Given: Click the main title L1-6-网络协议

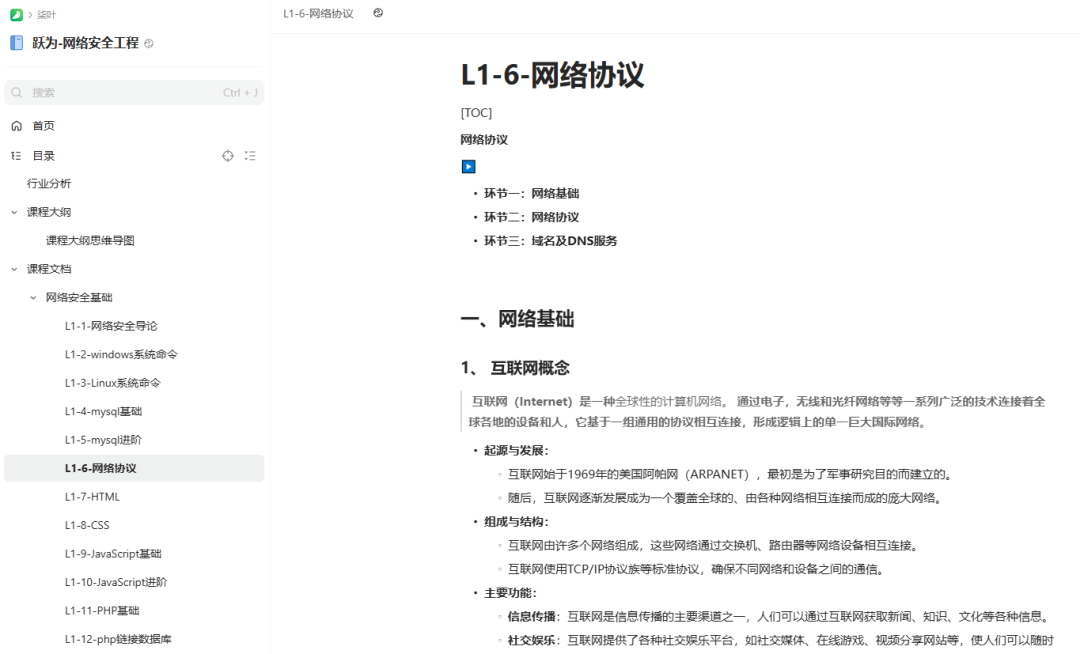Looking at the screenshot, I should tap(552, 74).
